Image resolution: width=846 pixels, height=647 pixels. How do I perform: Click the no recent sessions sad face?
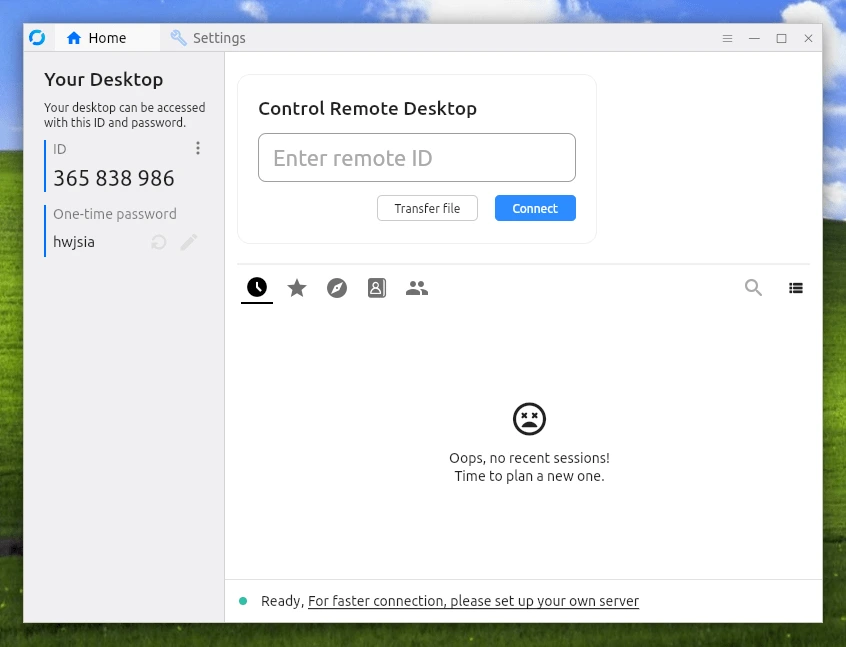(529, 419)
